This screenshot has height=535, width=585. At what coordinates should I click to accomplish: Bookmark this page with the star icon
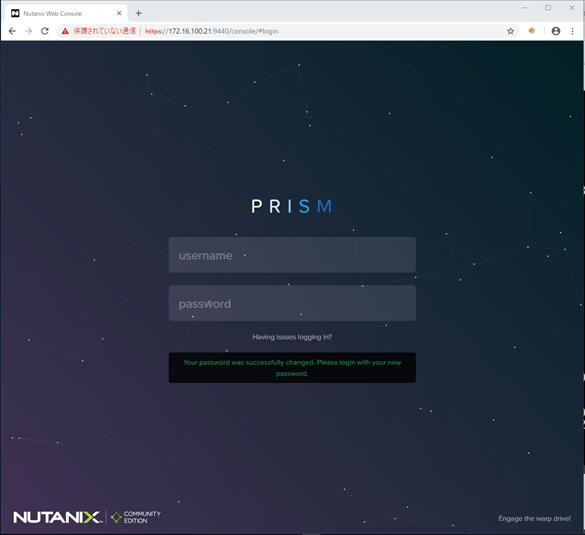point(510,31)
